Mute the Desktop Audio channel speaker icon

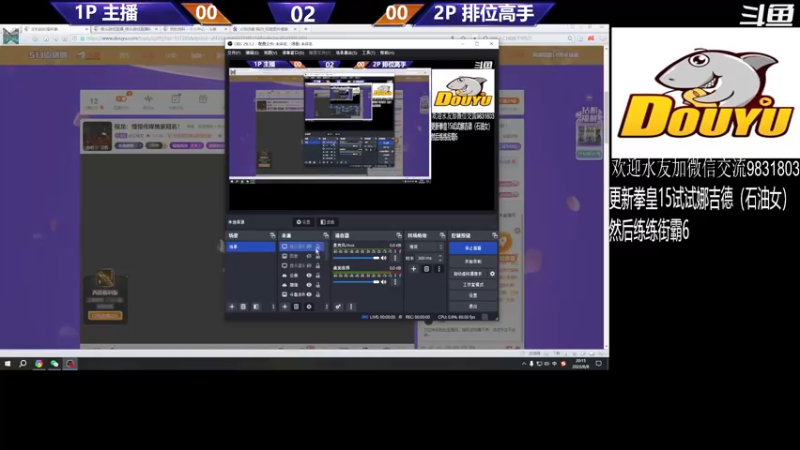point(384,282)
